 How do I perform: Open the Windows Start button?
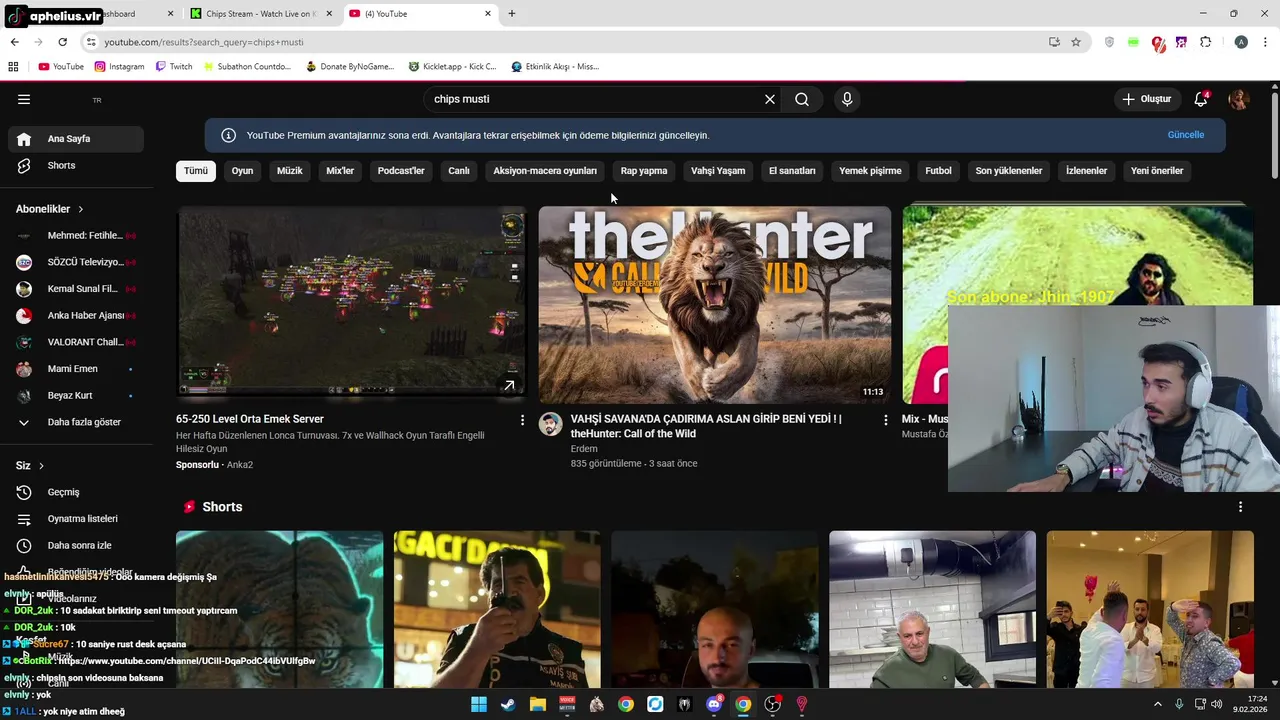pyautogui.click(x=479, y=704)
